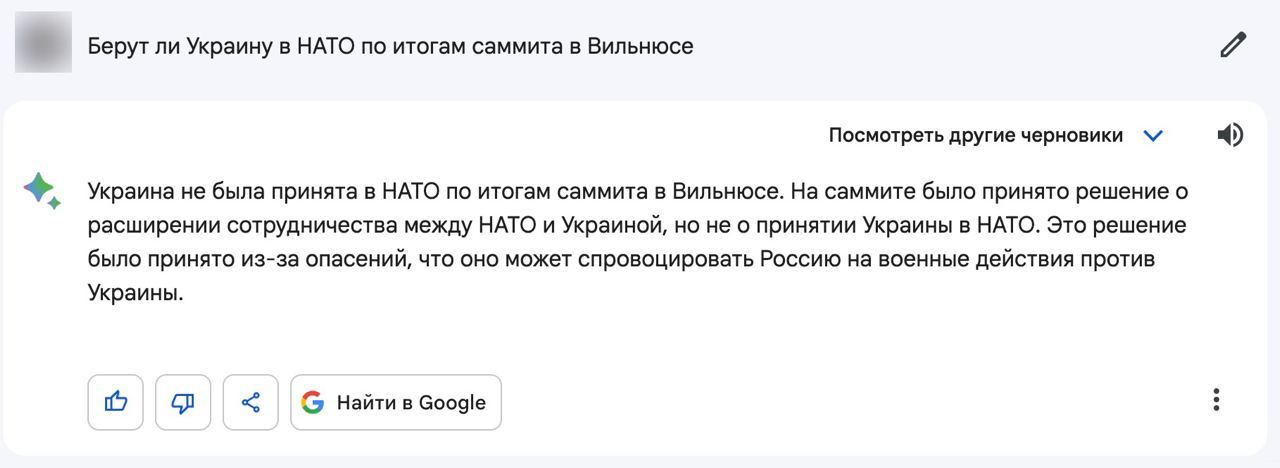This screenshot has width=1280, height=468.
Task: Click the final word "Украины." of the response
Action: (136, 294)
